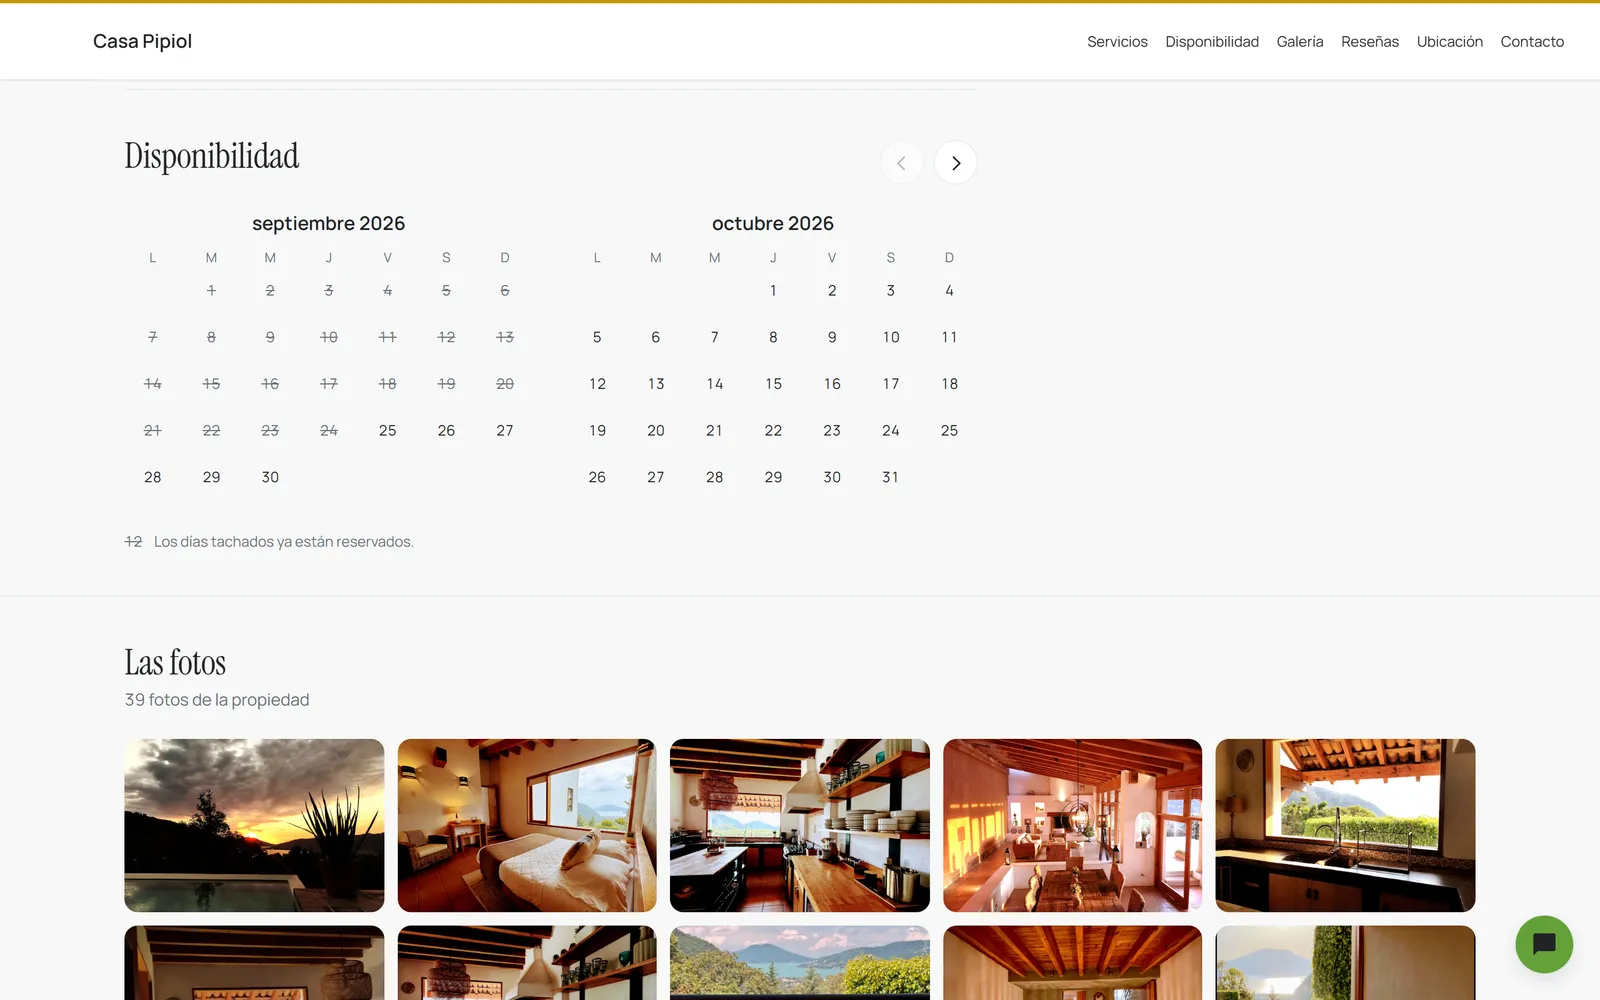
Task: Select October 1 in the calendar
Action: [x=773, y=291]
